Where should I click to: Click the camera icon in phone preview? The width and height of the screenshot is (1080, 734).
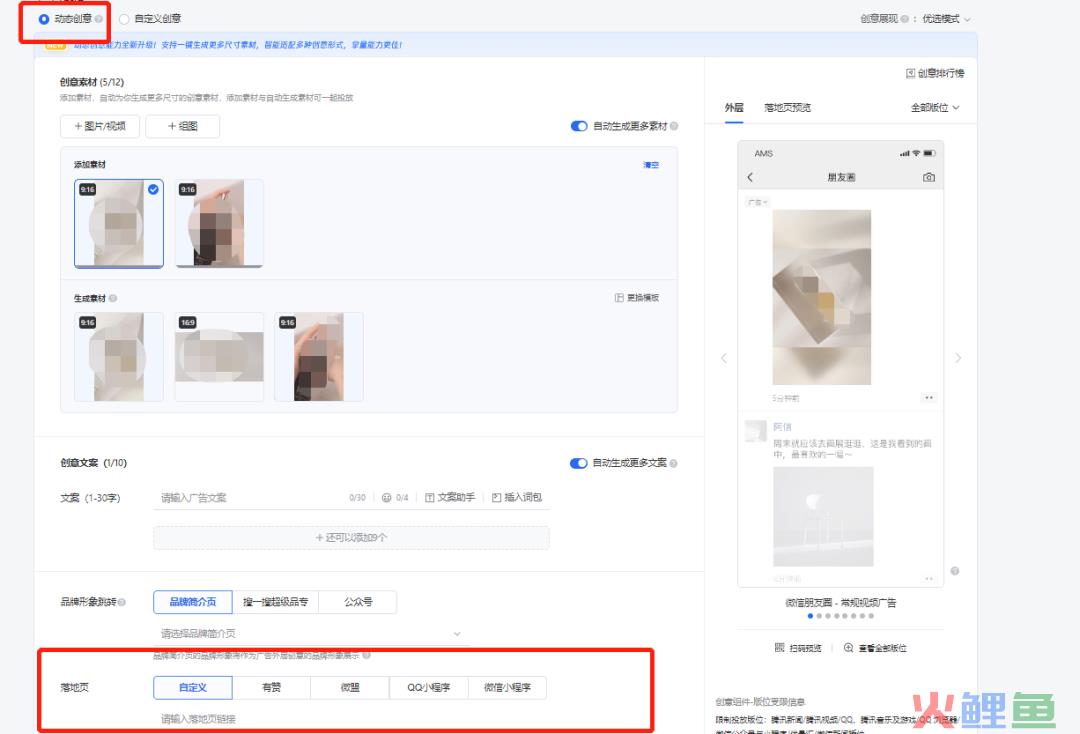[x=928, y=177]
